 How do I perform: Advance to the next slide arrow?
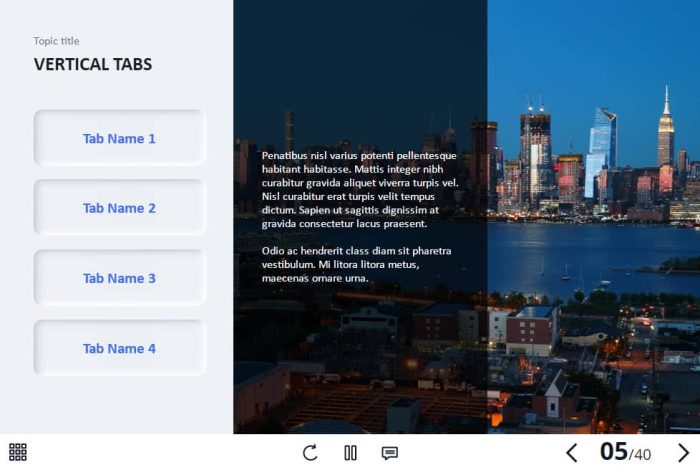683,453
